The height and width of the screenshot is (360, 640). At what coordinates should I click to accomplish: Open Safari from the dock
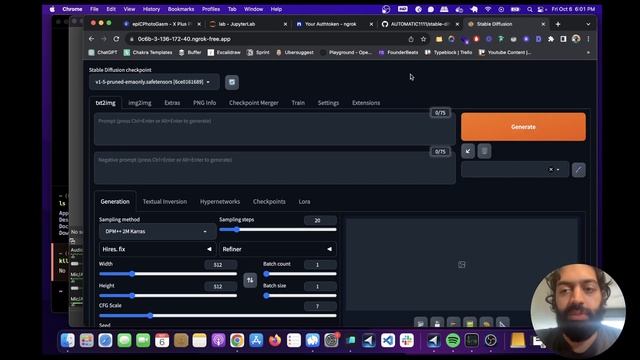[x=105, y=340]
